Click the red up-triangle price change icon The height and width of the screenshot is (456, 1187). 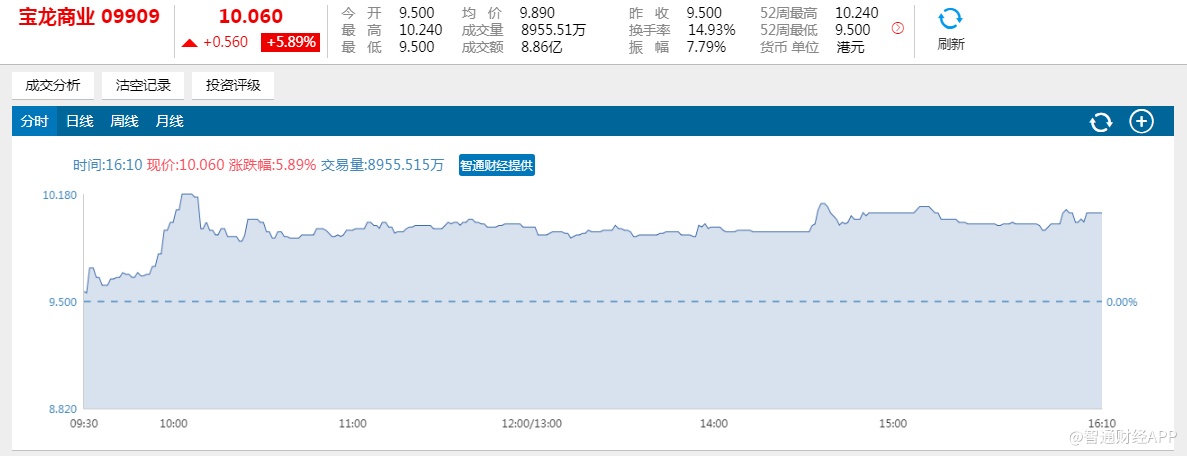(189, 43)
